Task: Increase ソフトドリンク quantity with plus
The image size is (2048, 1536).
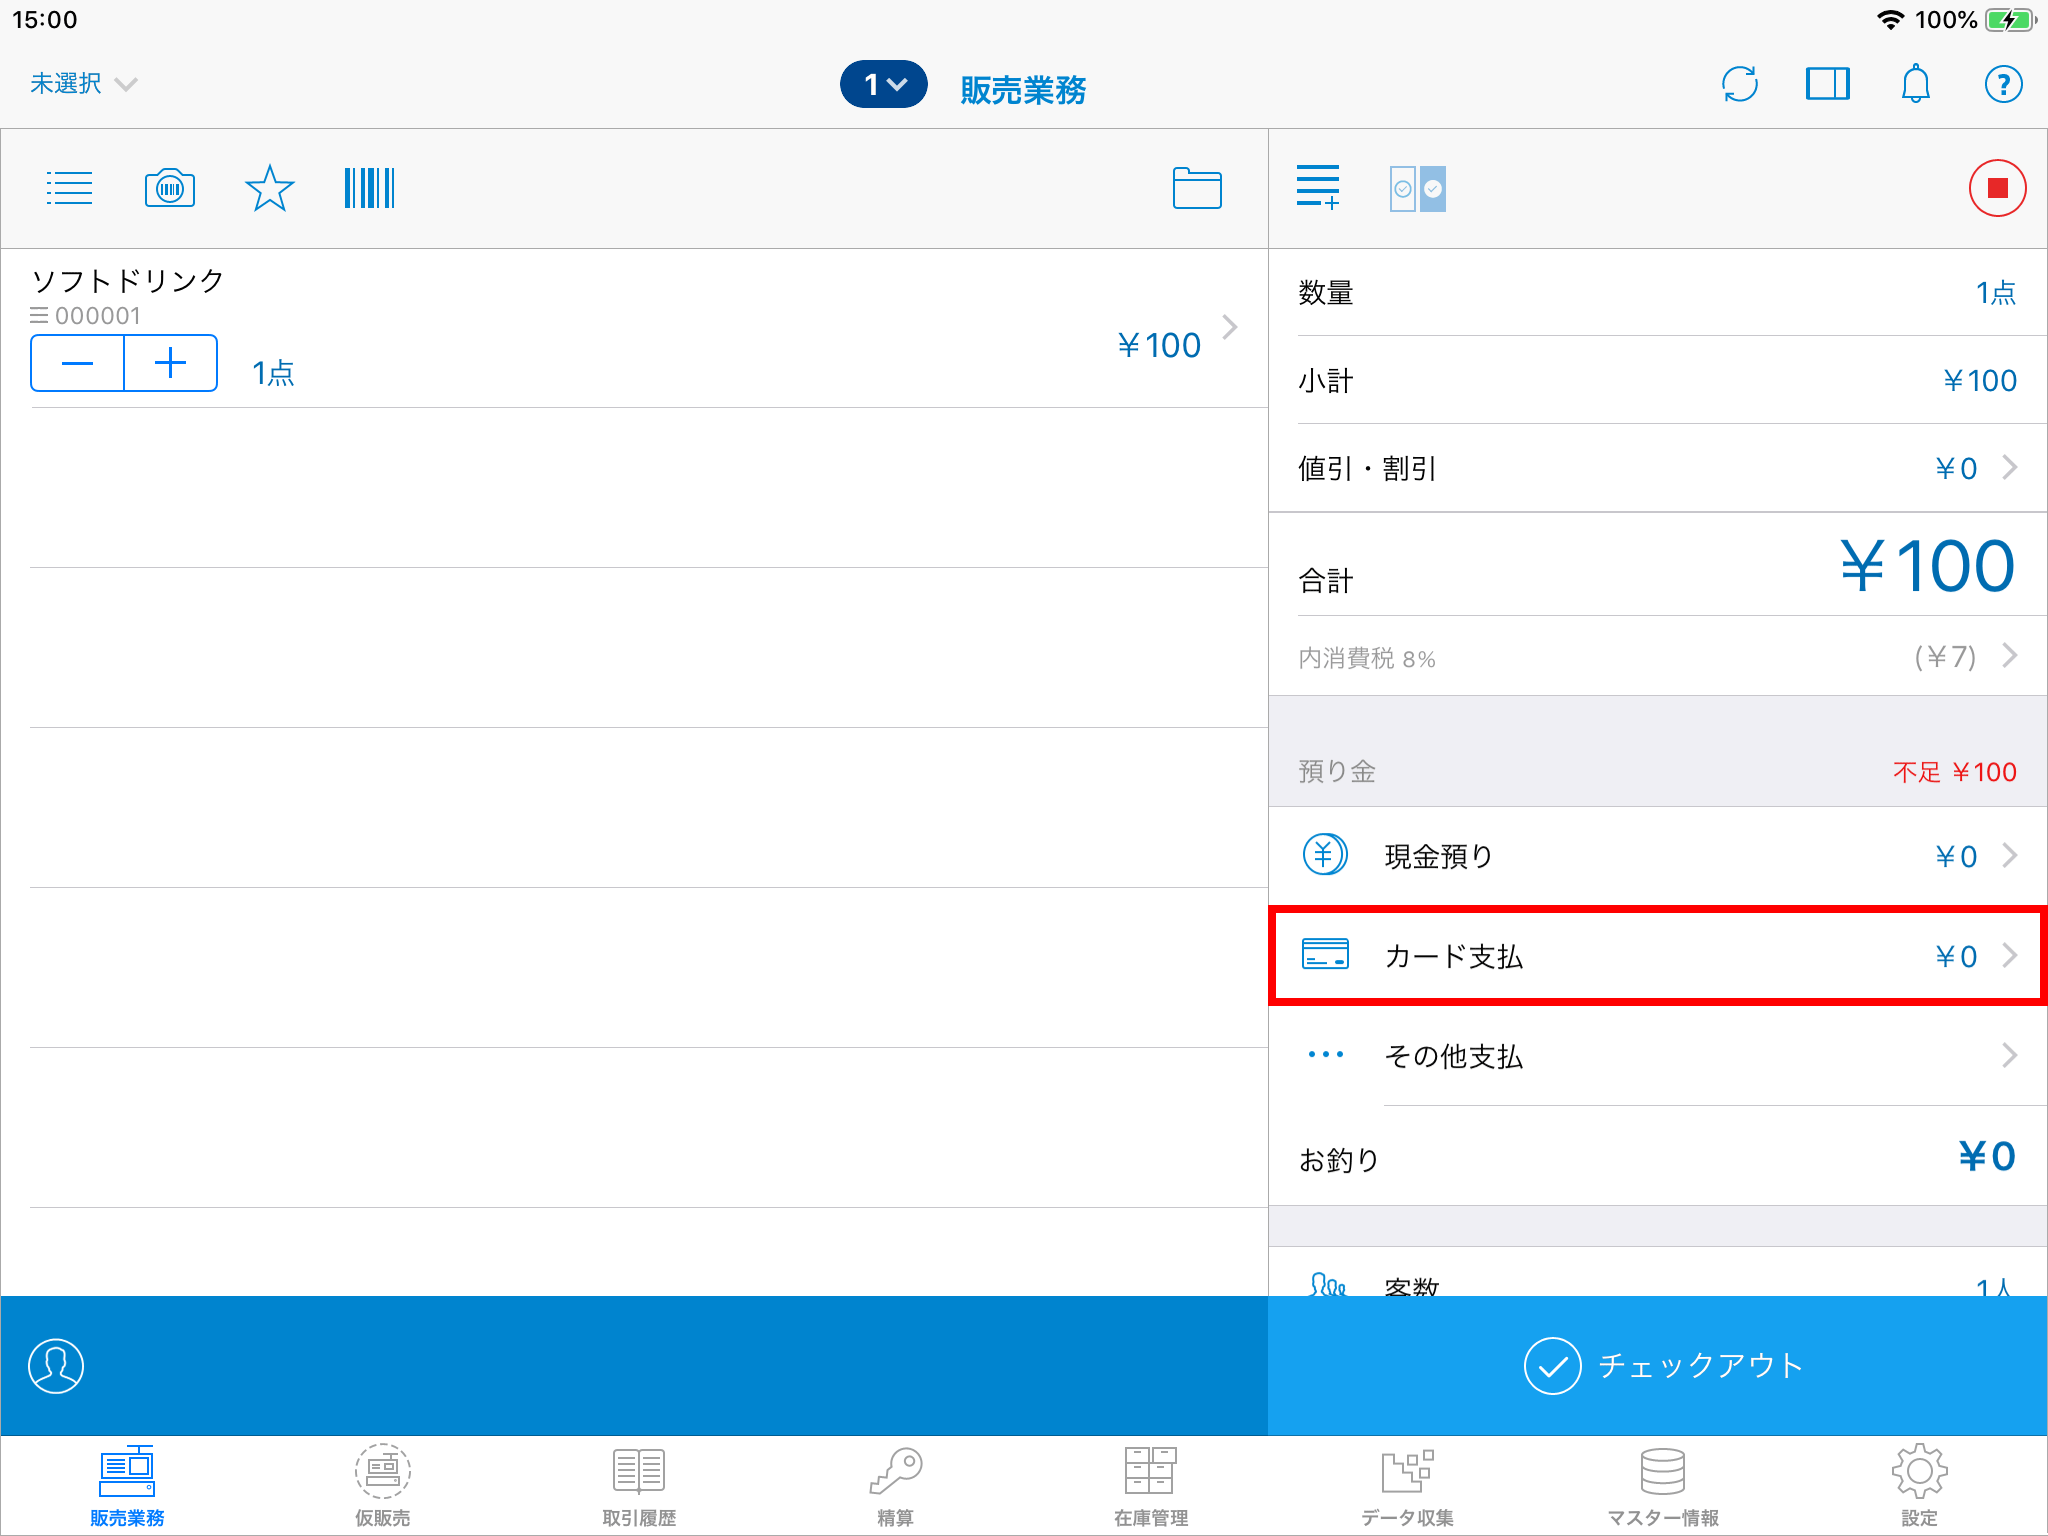Action: coord(171,363)
